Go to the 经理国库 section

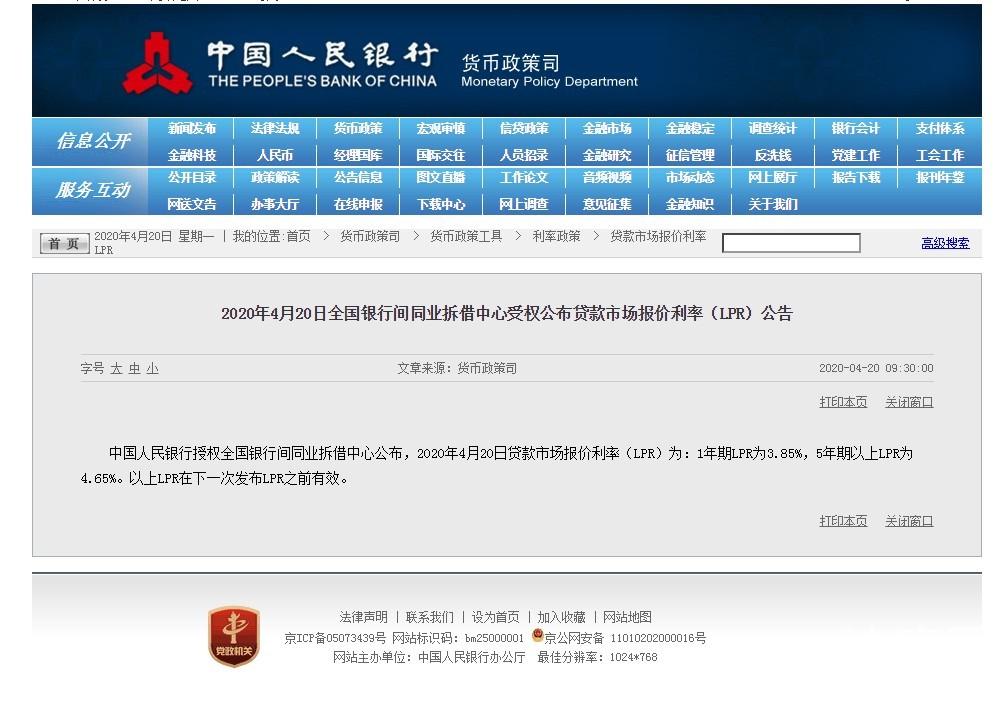point(358,155)
